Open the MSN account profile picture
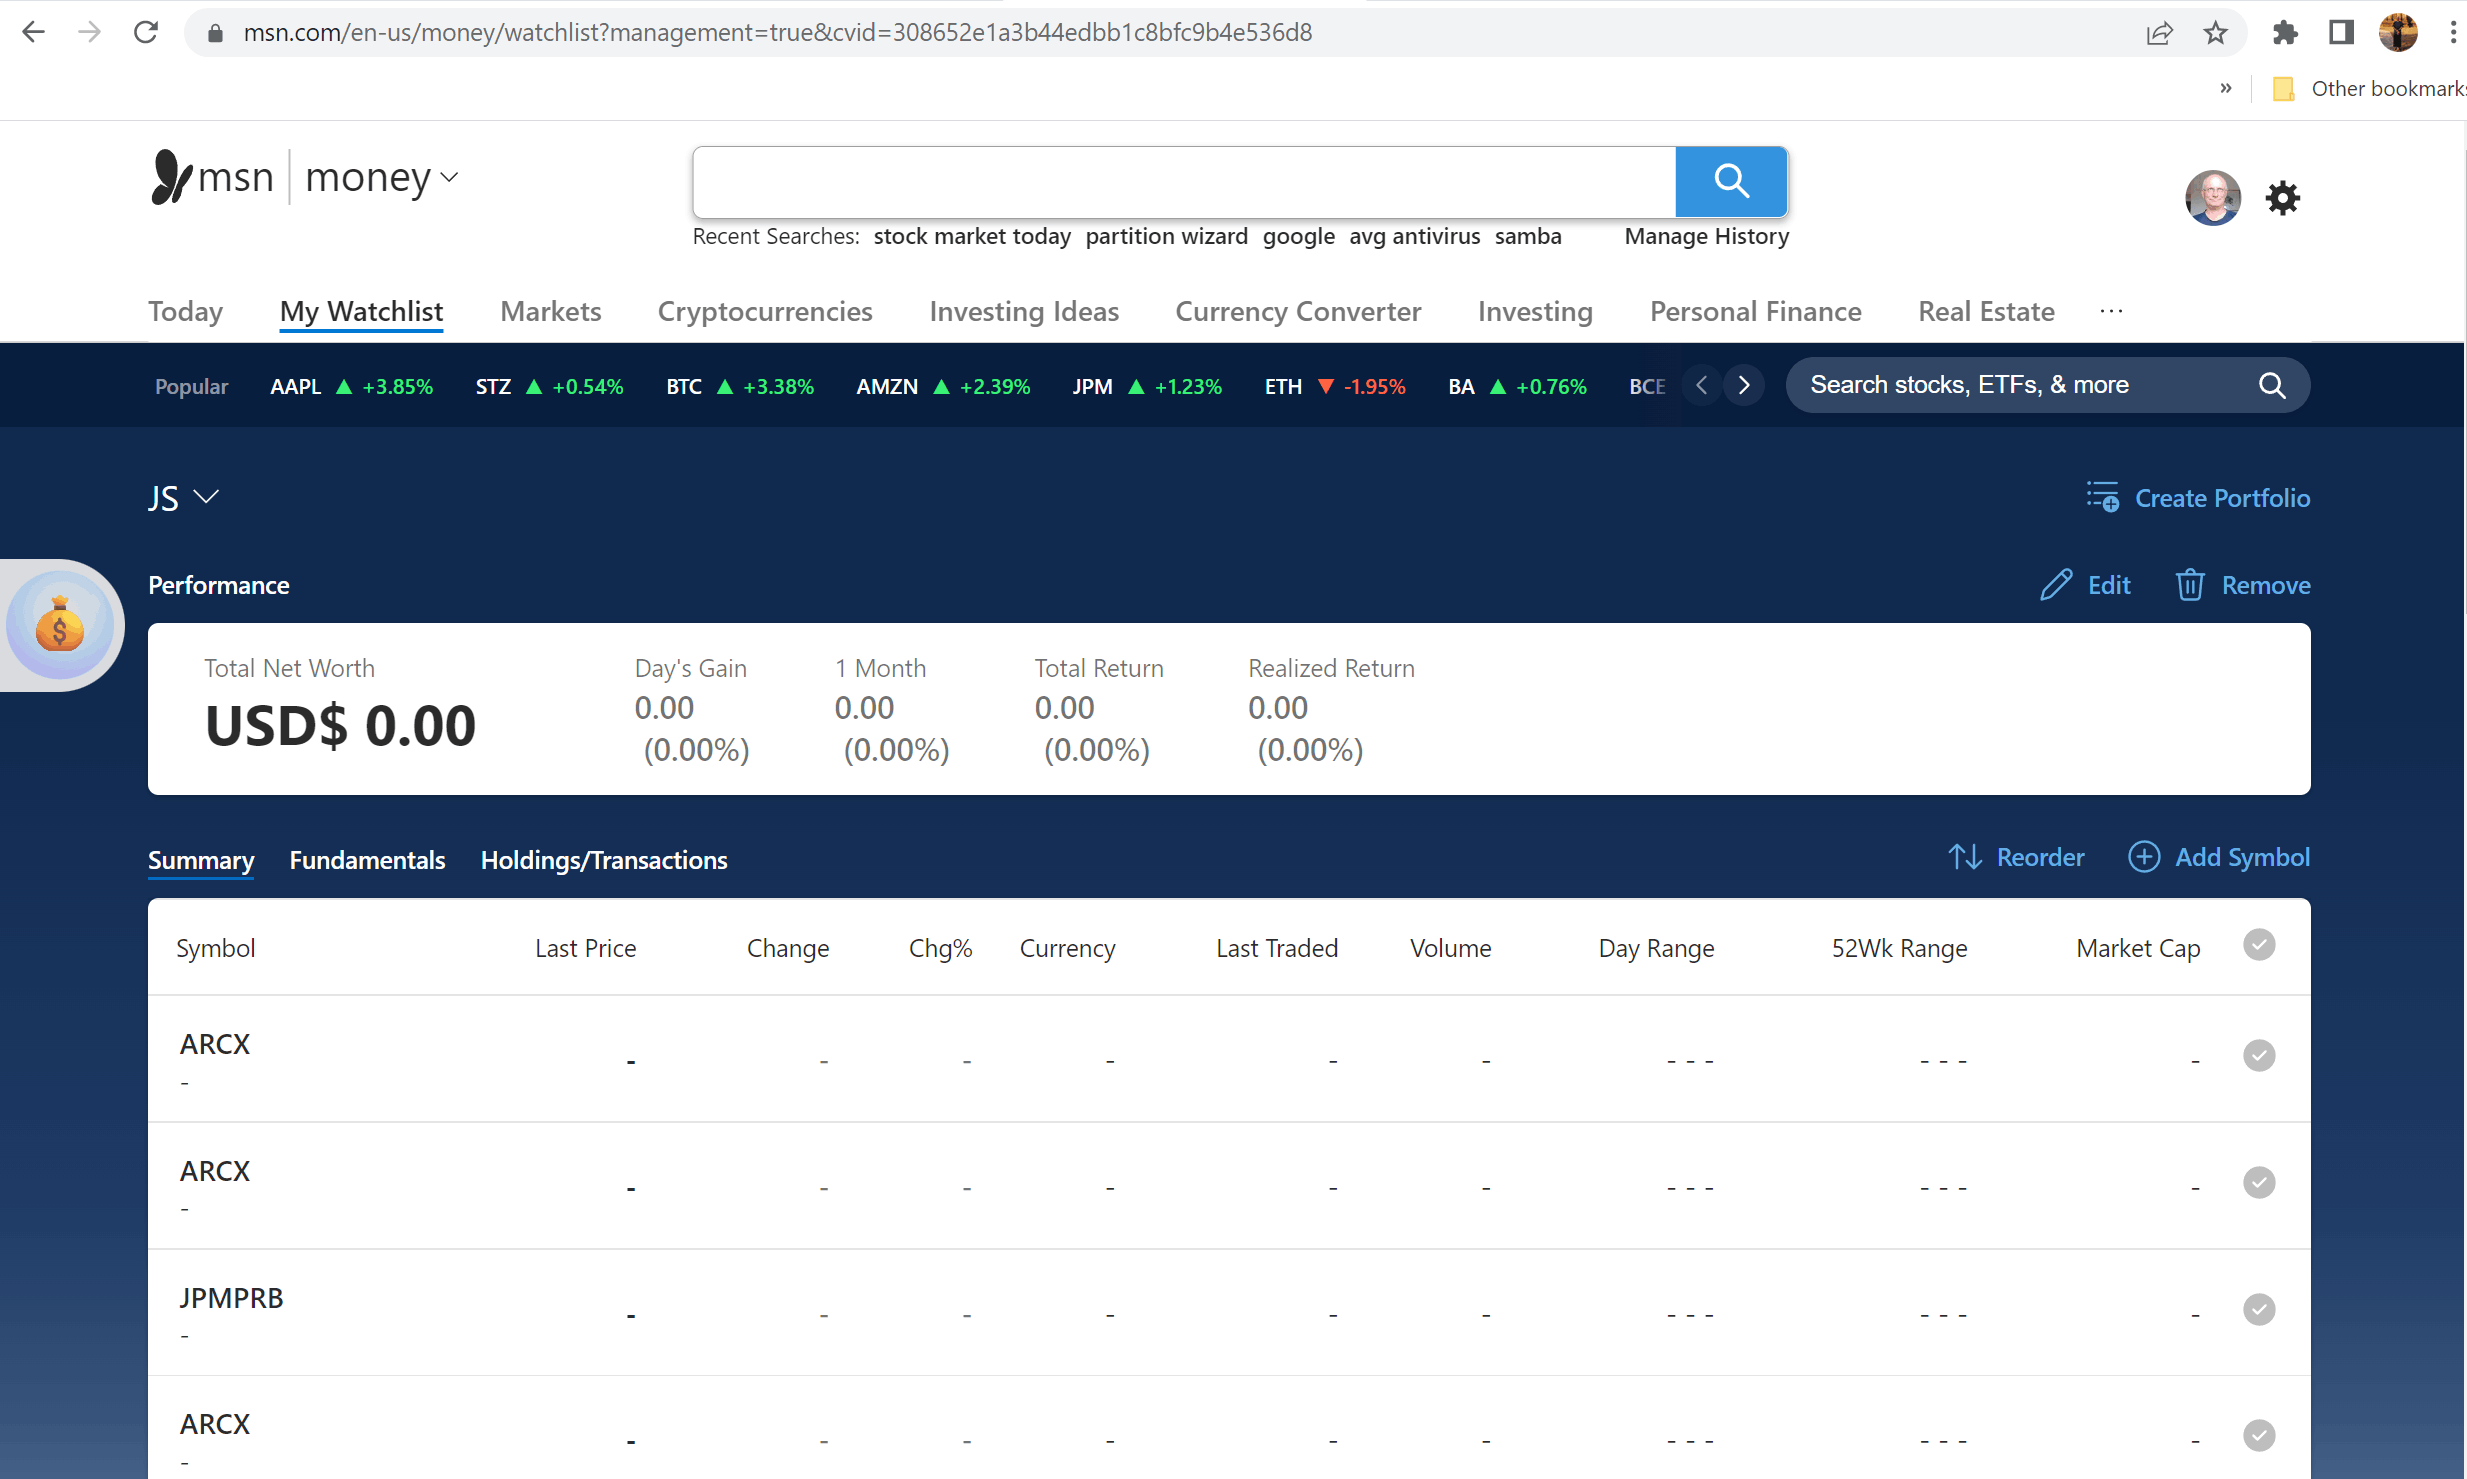2467x1479 pixels. [x=2212, y=198]
